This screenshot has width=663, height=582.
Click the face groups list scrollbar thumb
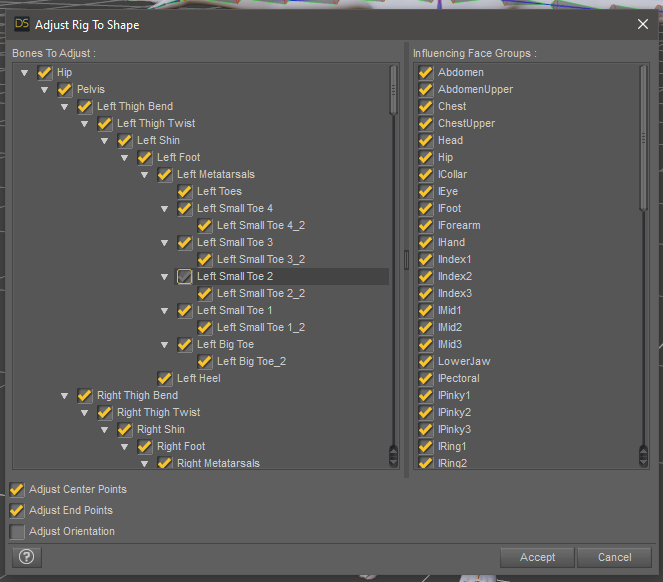pos(644,138)
